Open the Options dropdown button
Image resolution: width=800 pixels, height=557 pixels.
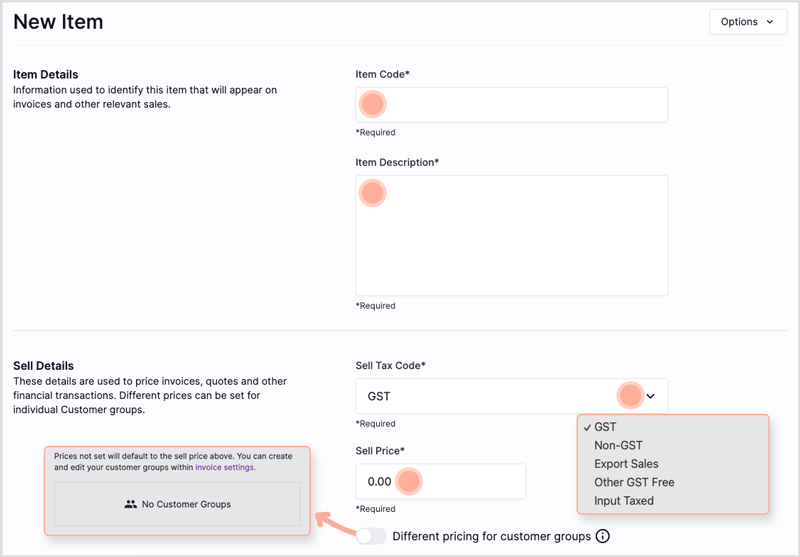(x=748, y=22)
